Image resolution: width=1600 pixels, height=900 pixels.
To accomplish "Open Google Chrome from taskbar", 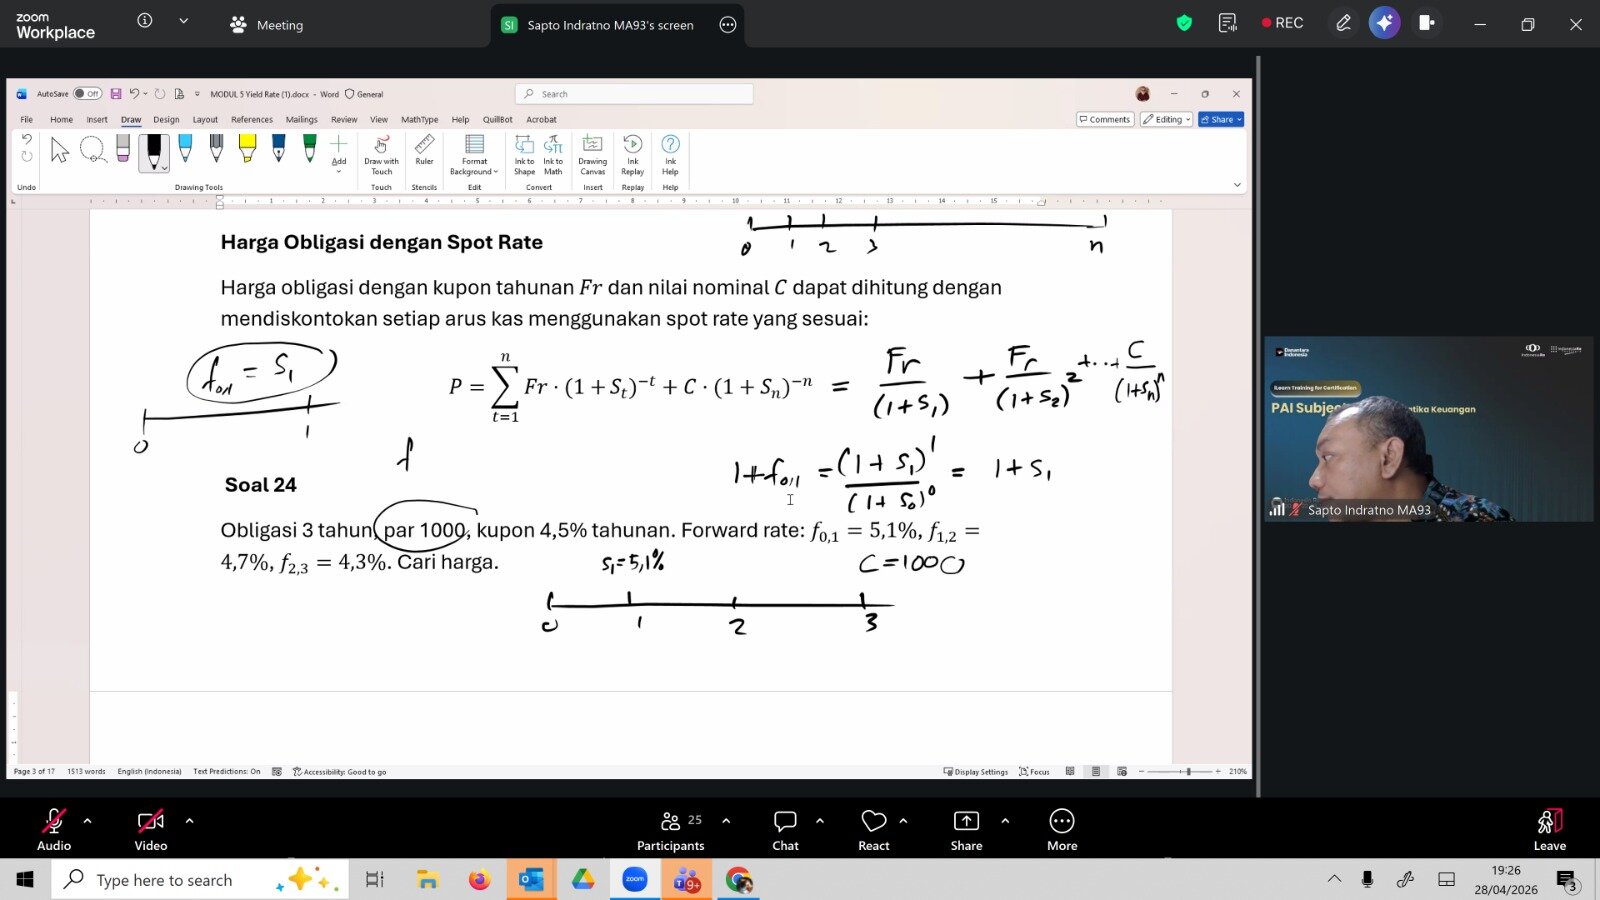I will (739, 880).
